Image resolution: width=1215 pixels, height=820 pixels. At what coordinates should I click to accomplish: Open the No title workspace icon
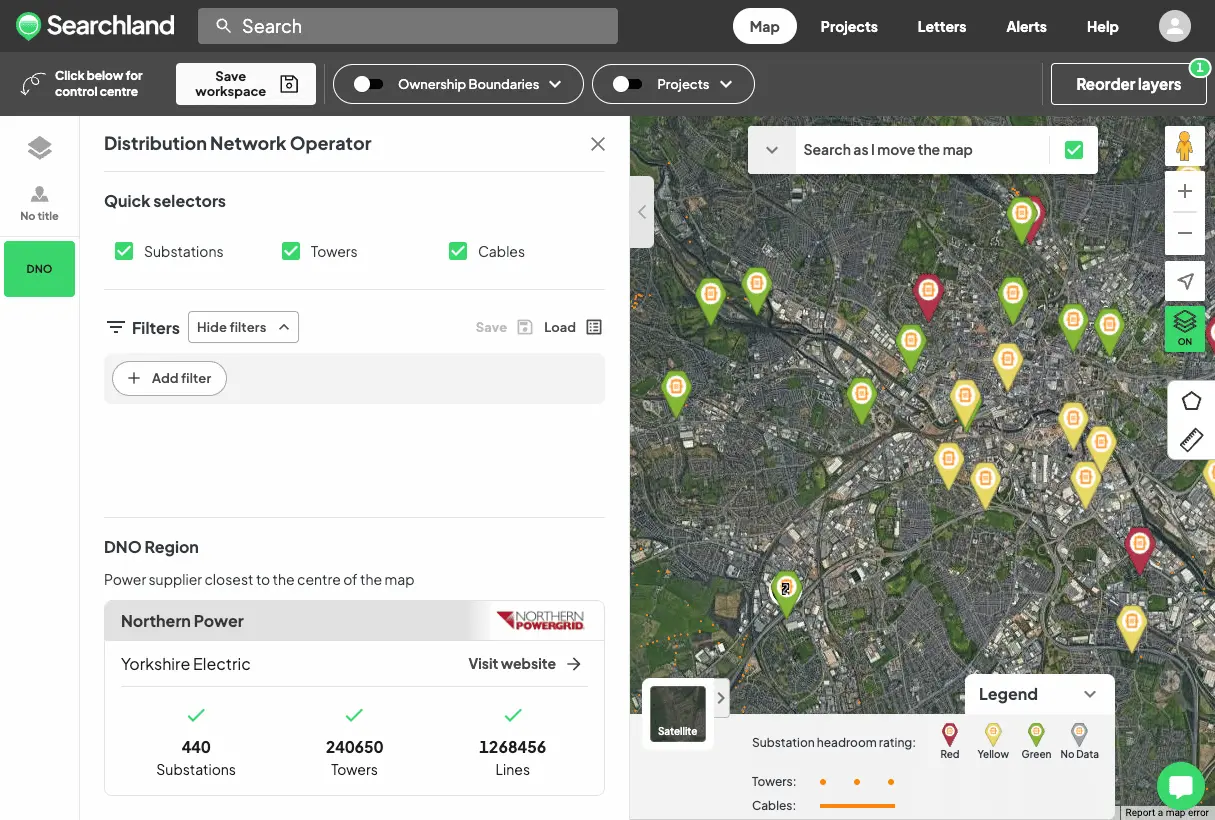click(x=39, y=202)
